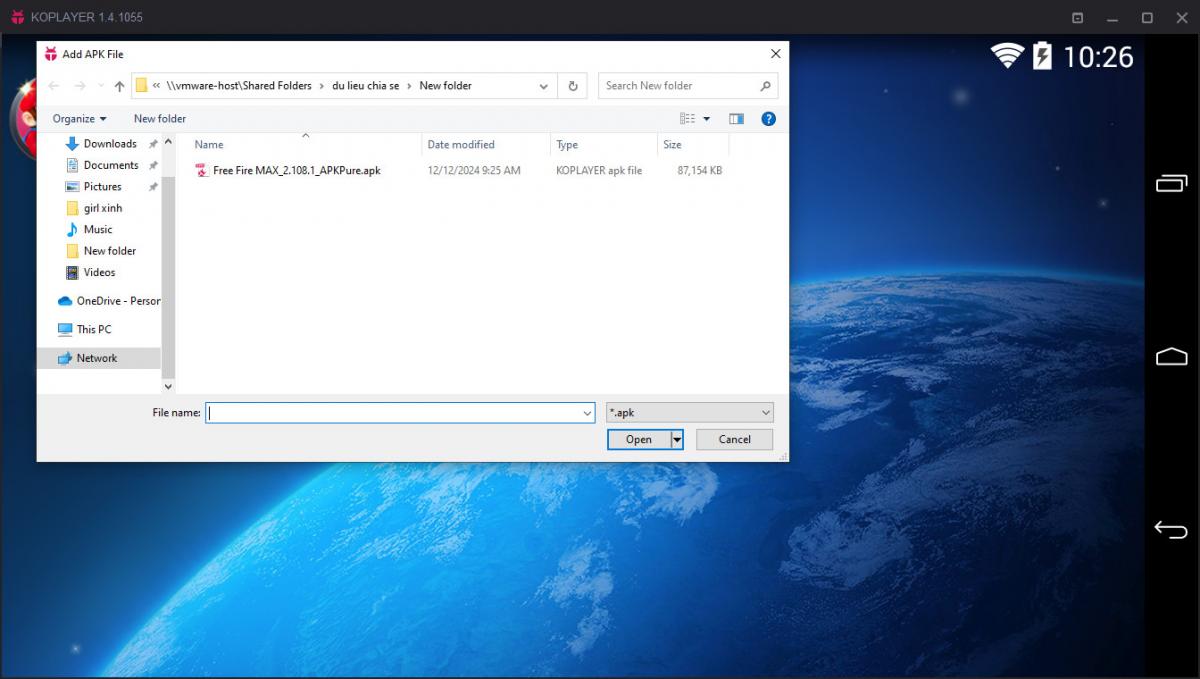Image resolution: width=1200 pixels, height=679 pixels.
Task: Click the Cancel button
Action: coord(734,439)
